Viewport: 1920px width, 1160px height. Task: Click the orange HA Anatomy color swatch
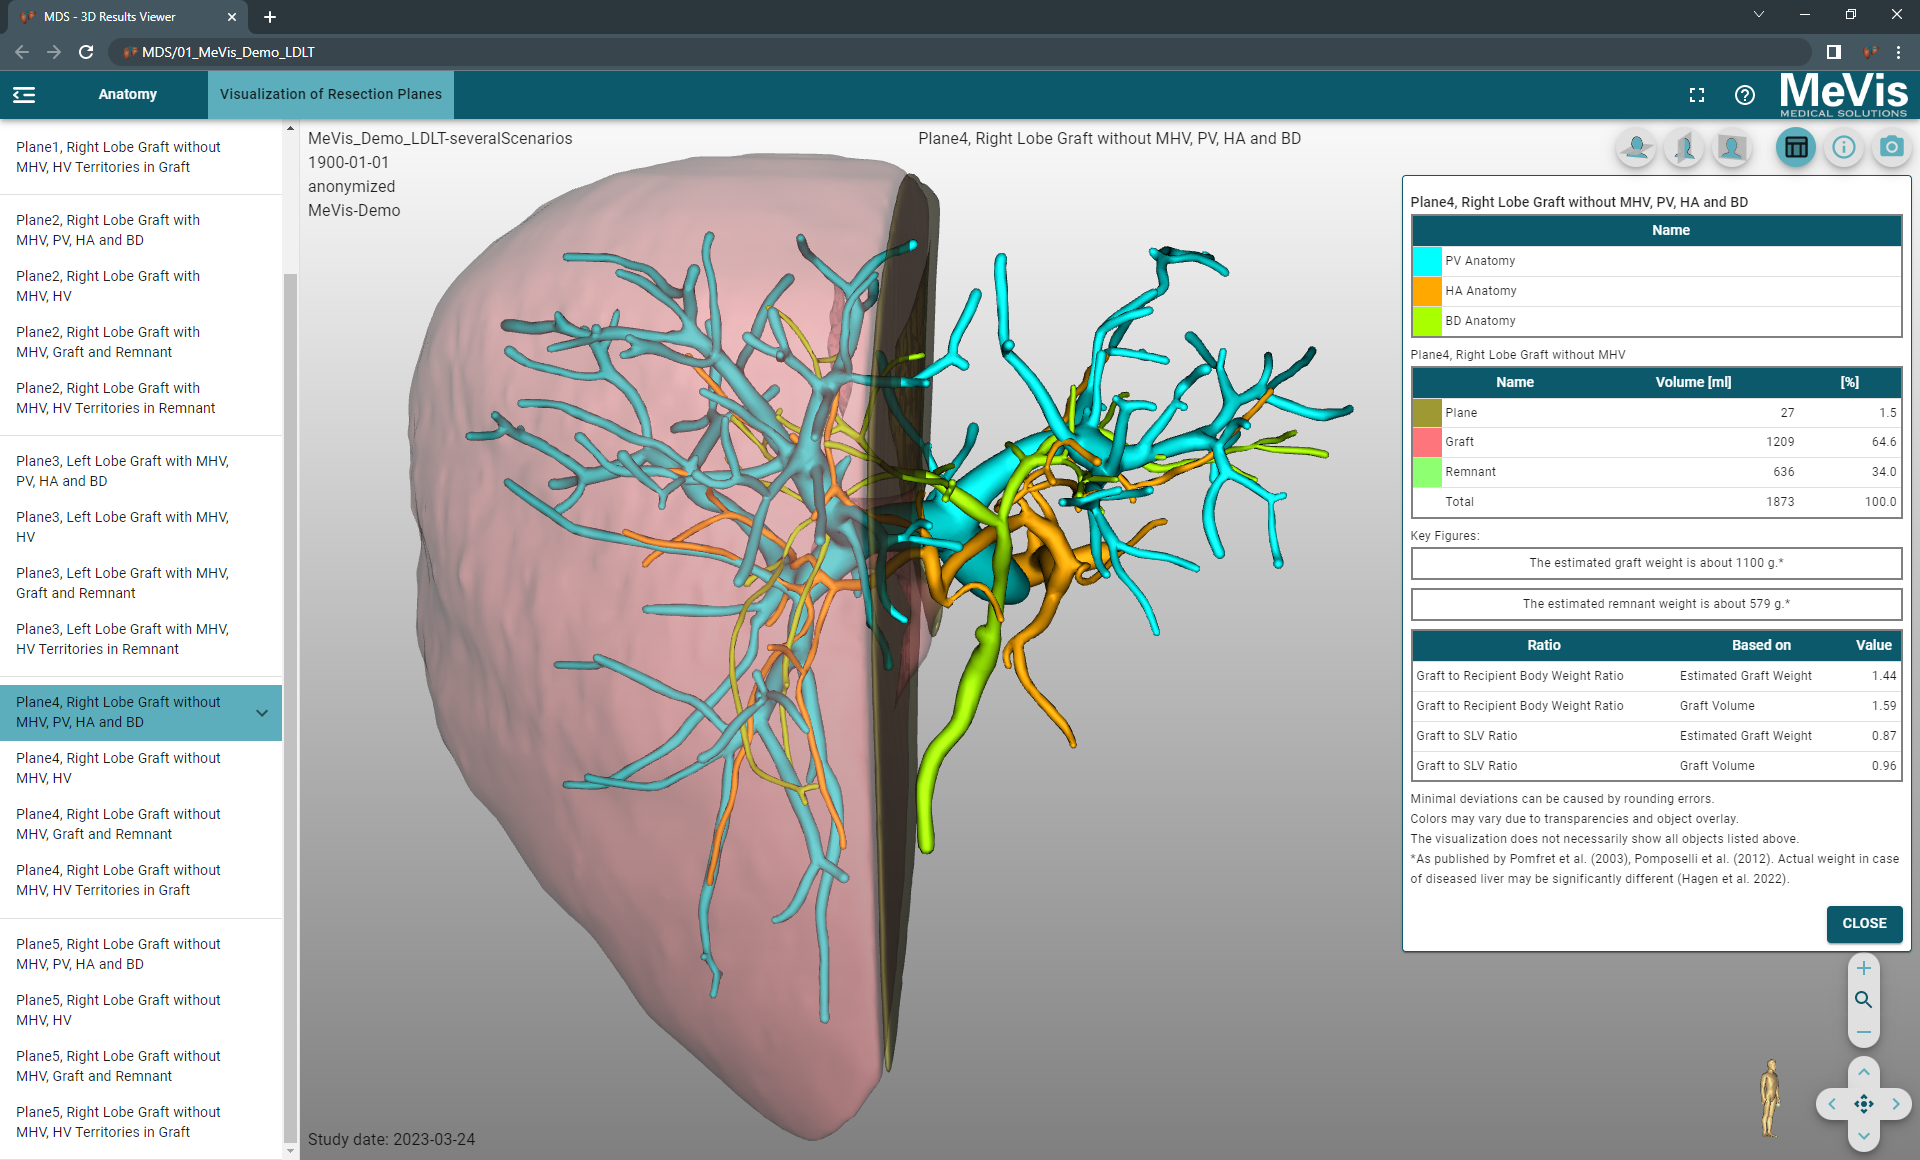1427,291
